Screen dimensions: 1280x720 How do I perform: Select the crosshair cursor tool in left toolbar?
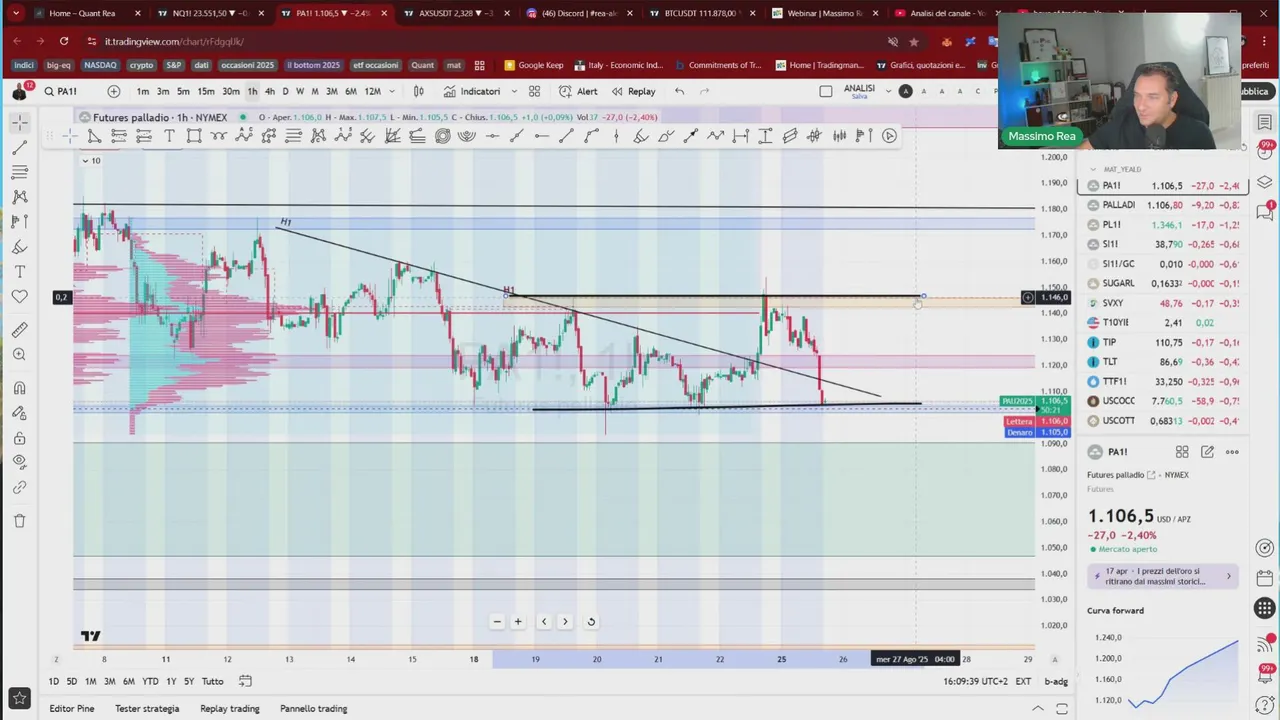[x=19, y=122]
